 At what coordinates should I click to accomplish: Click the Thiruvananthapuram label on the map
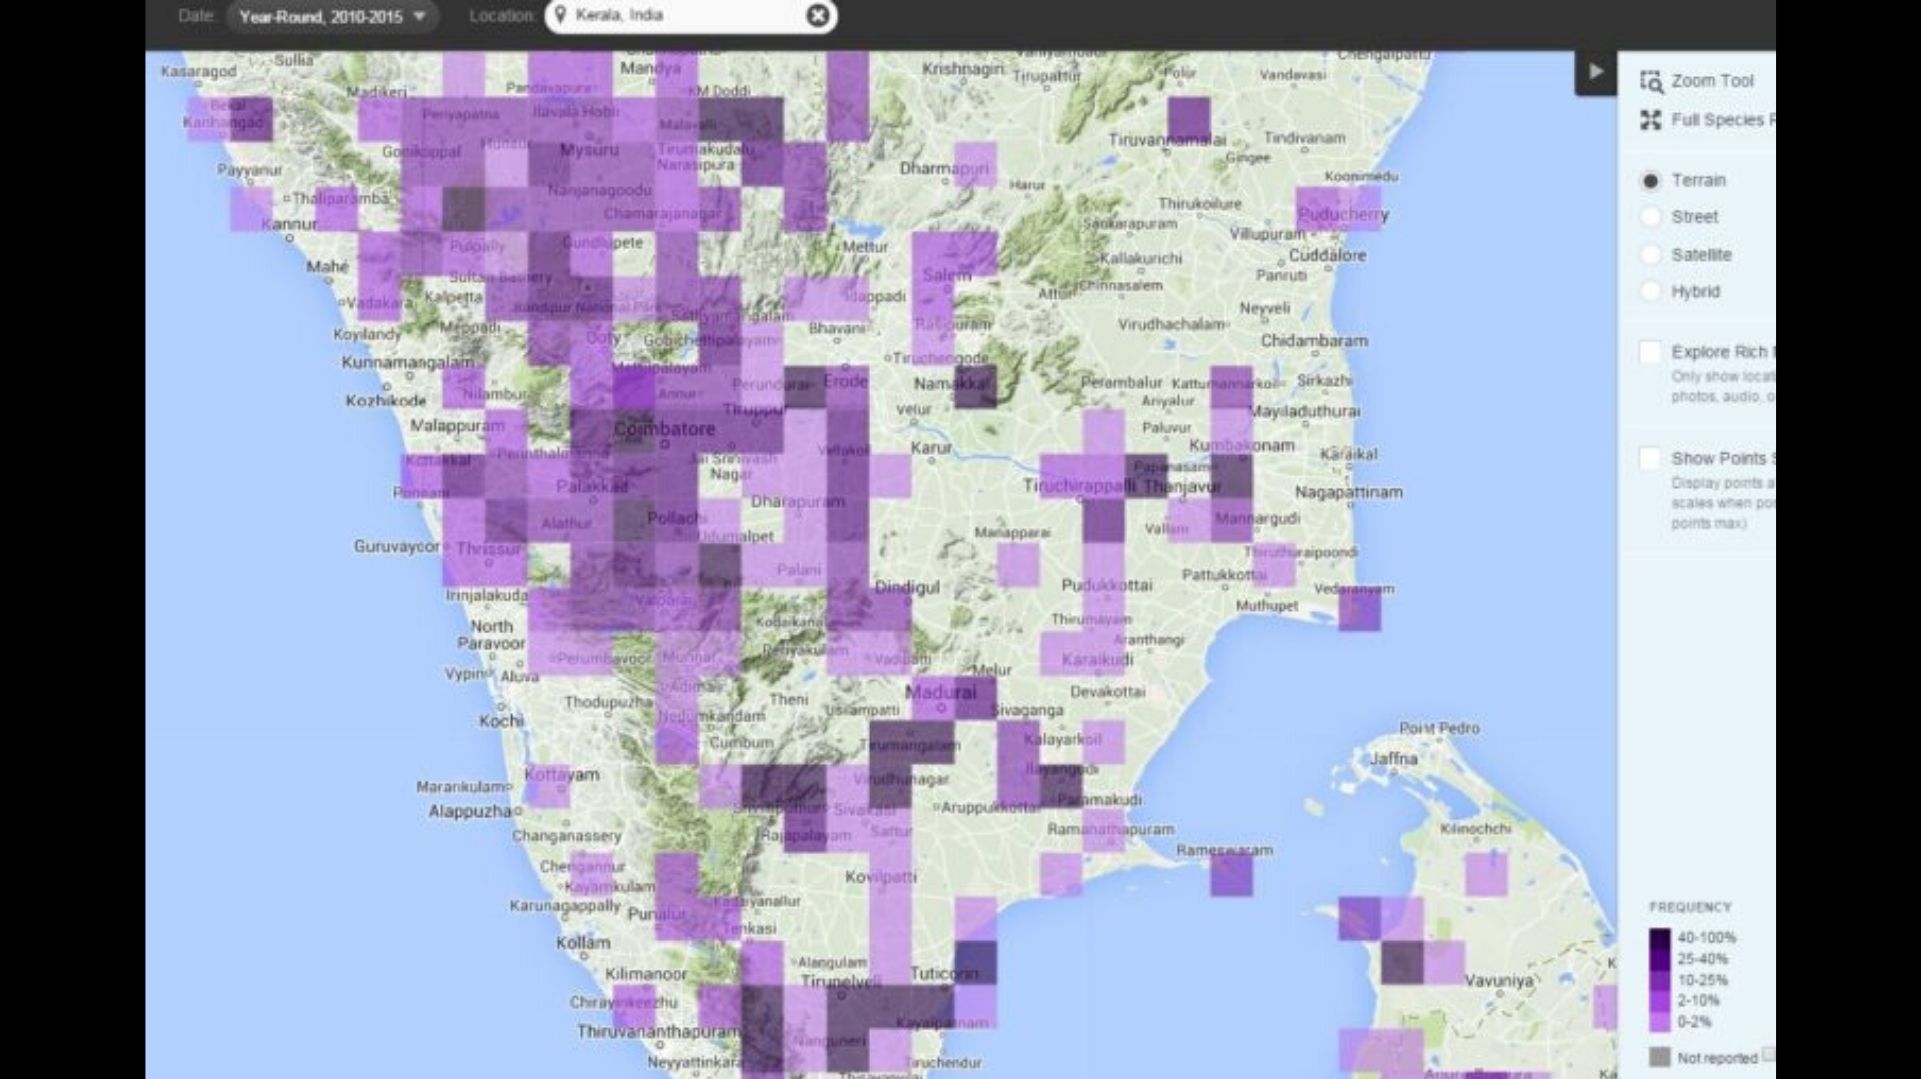click(659, 1031)
